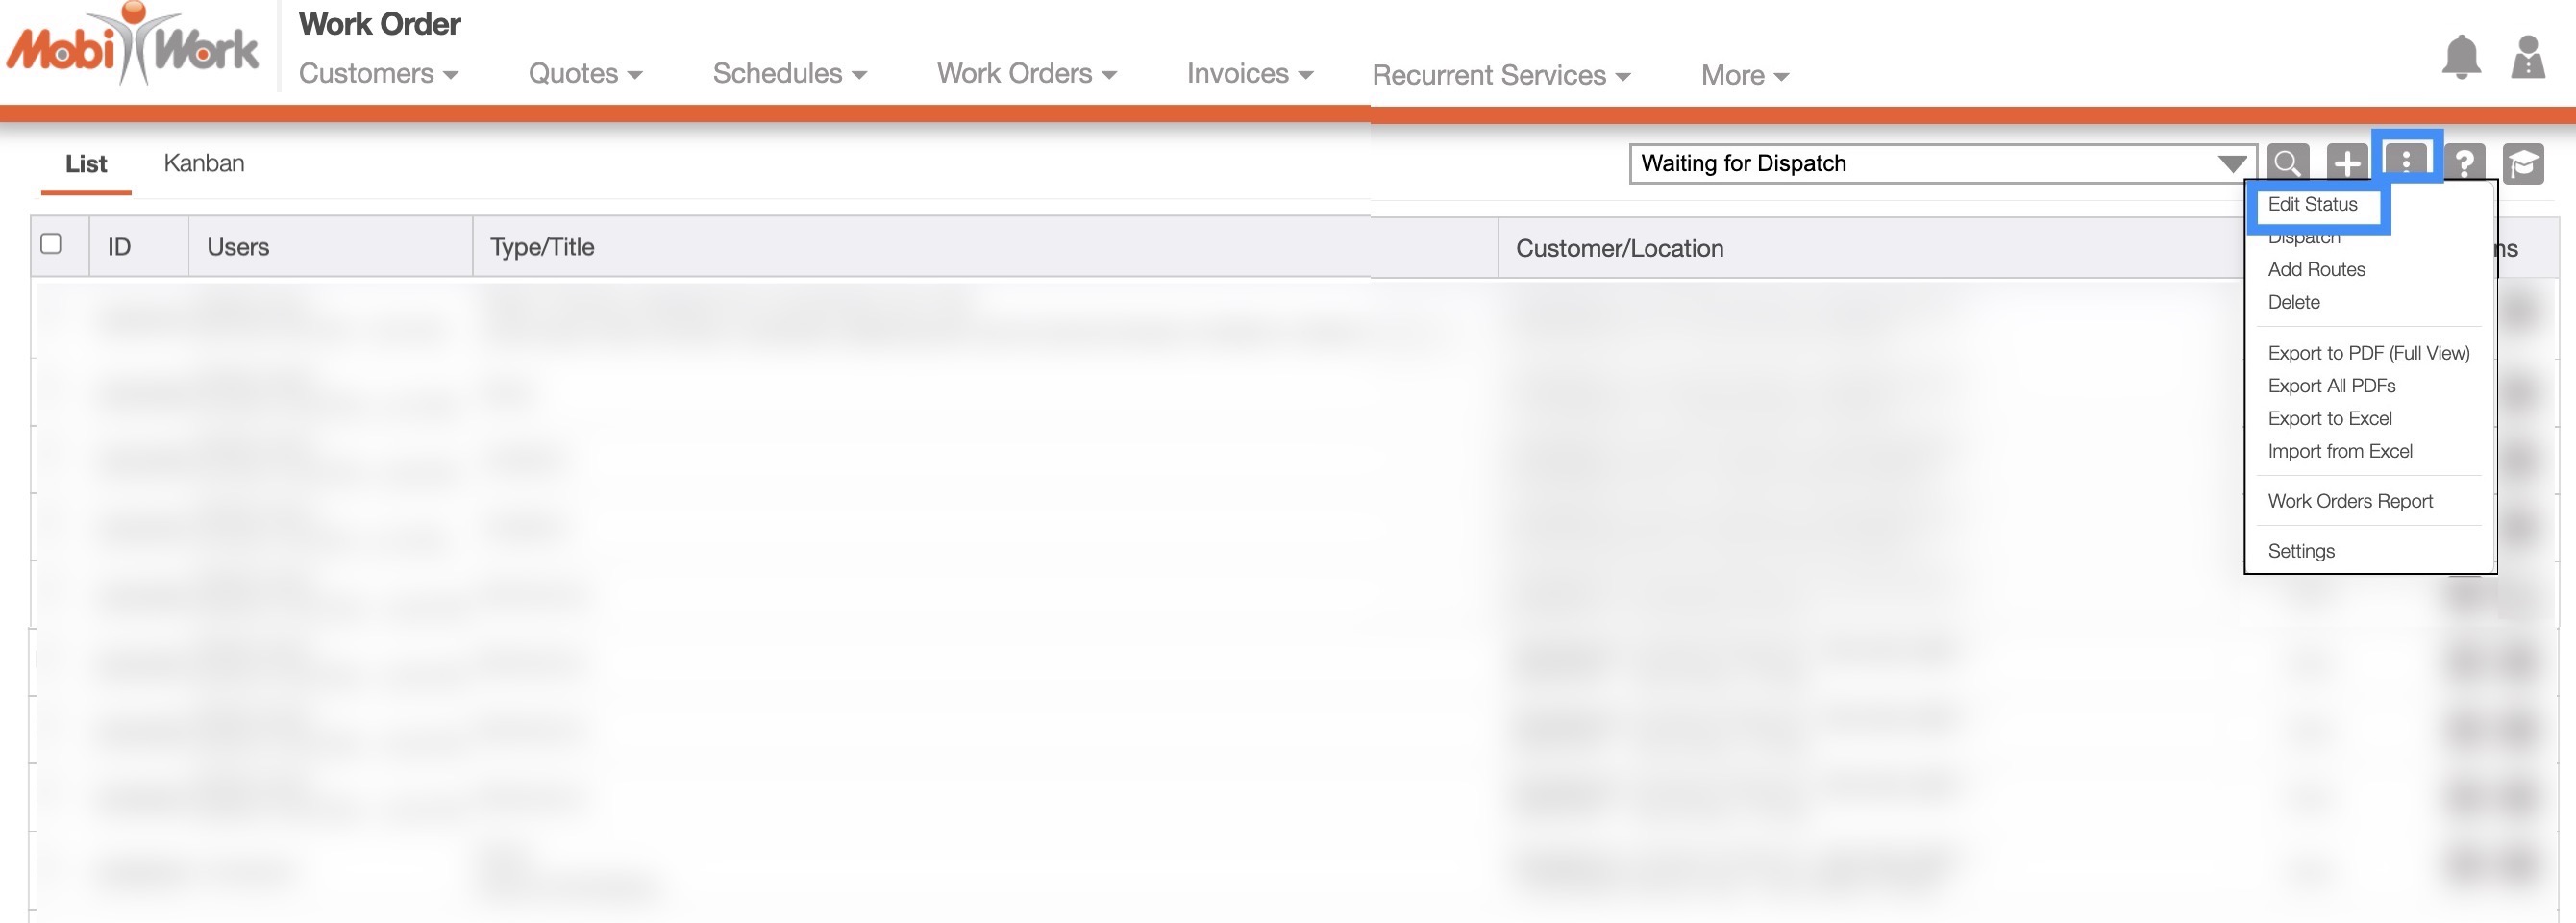Screen dimensions: 2576x923
Task: Click the MobiWork logo
Action: click(x=132, y=45)
